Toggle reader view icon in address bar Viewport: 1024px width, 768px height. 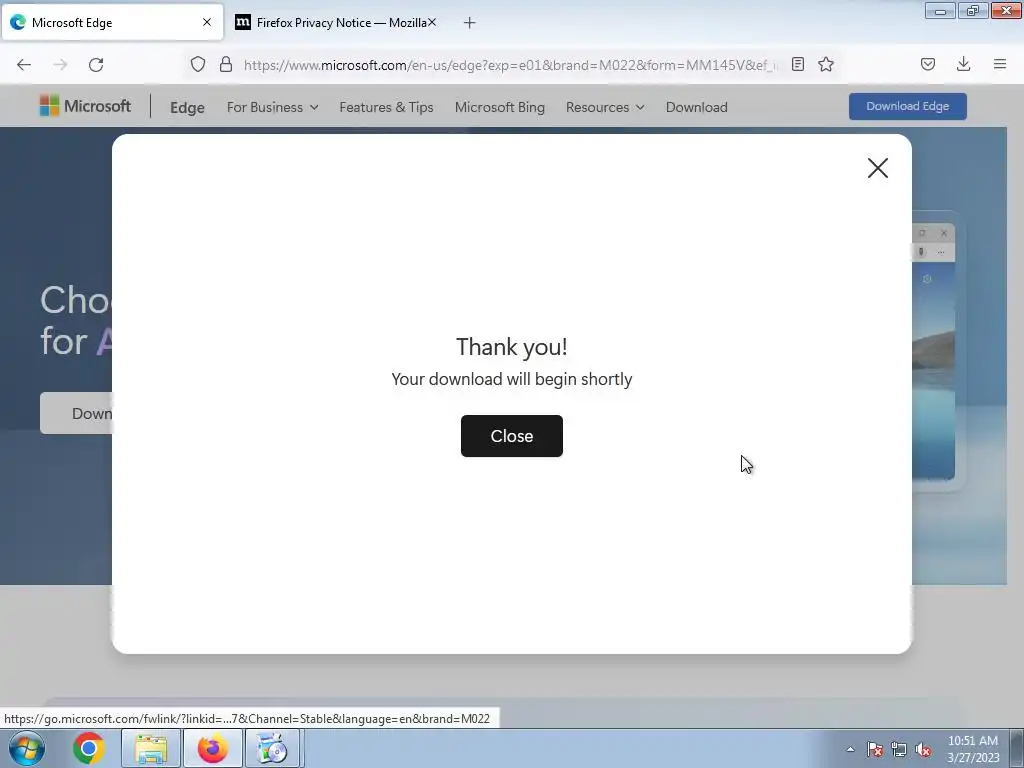[x=797, y=64]
